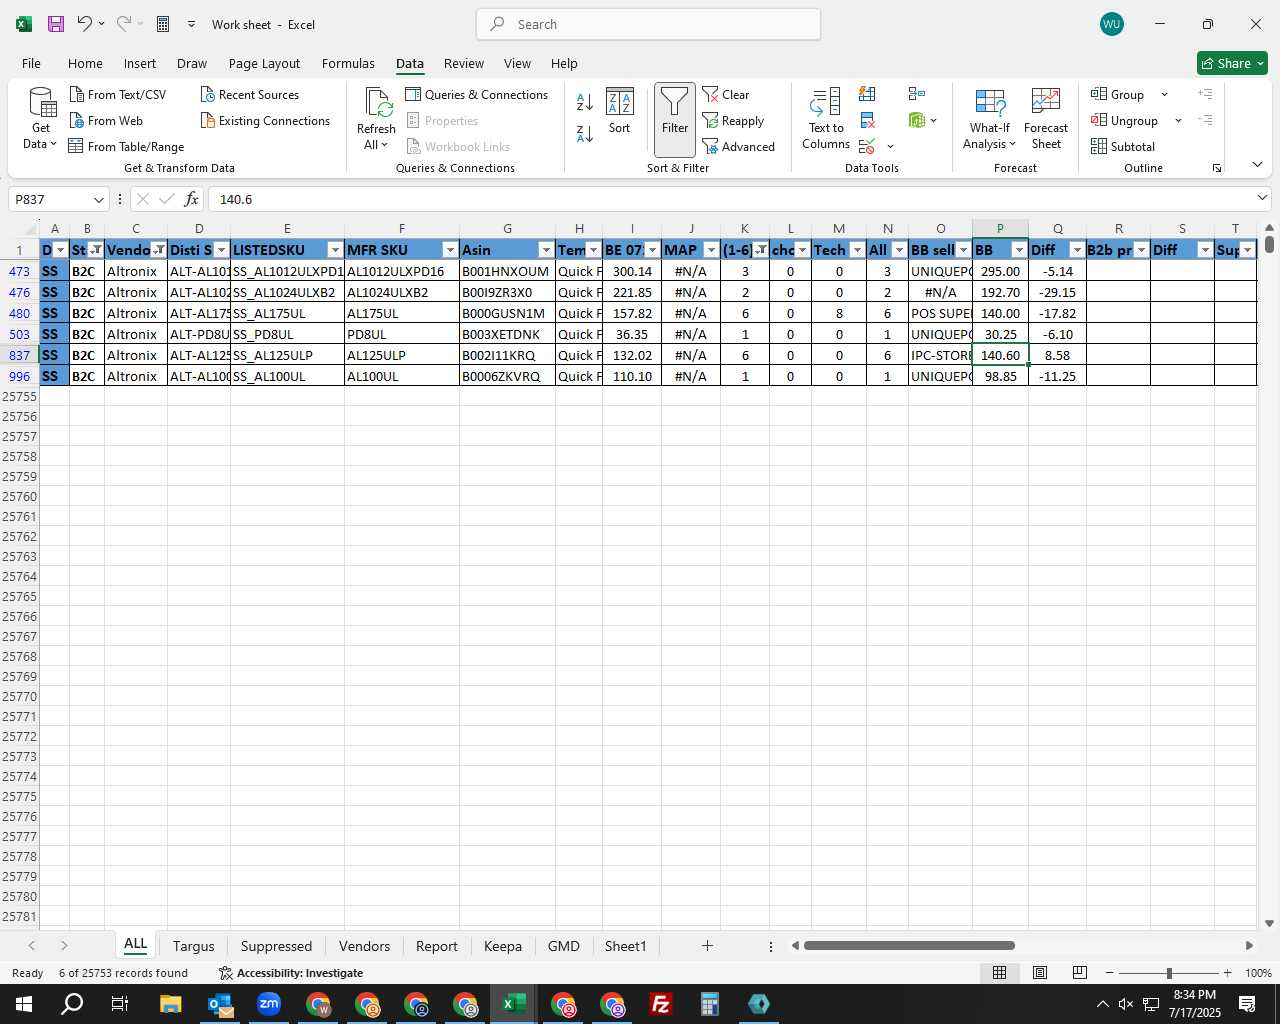Viewport: 1280px width, 1024px height.
Task: Expand the Name Box dropdown
Action: coord(98,199)
